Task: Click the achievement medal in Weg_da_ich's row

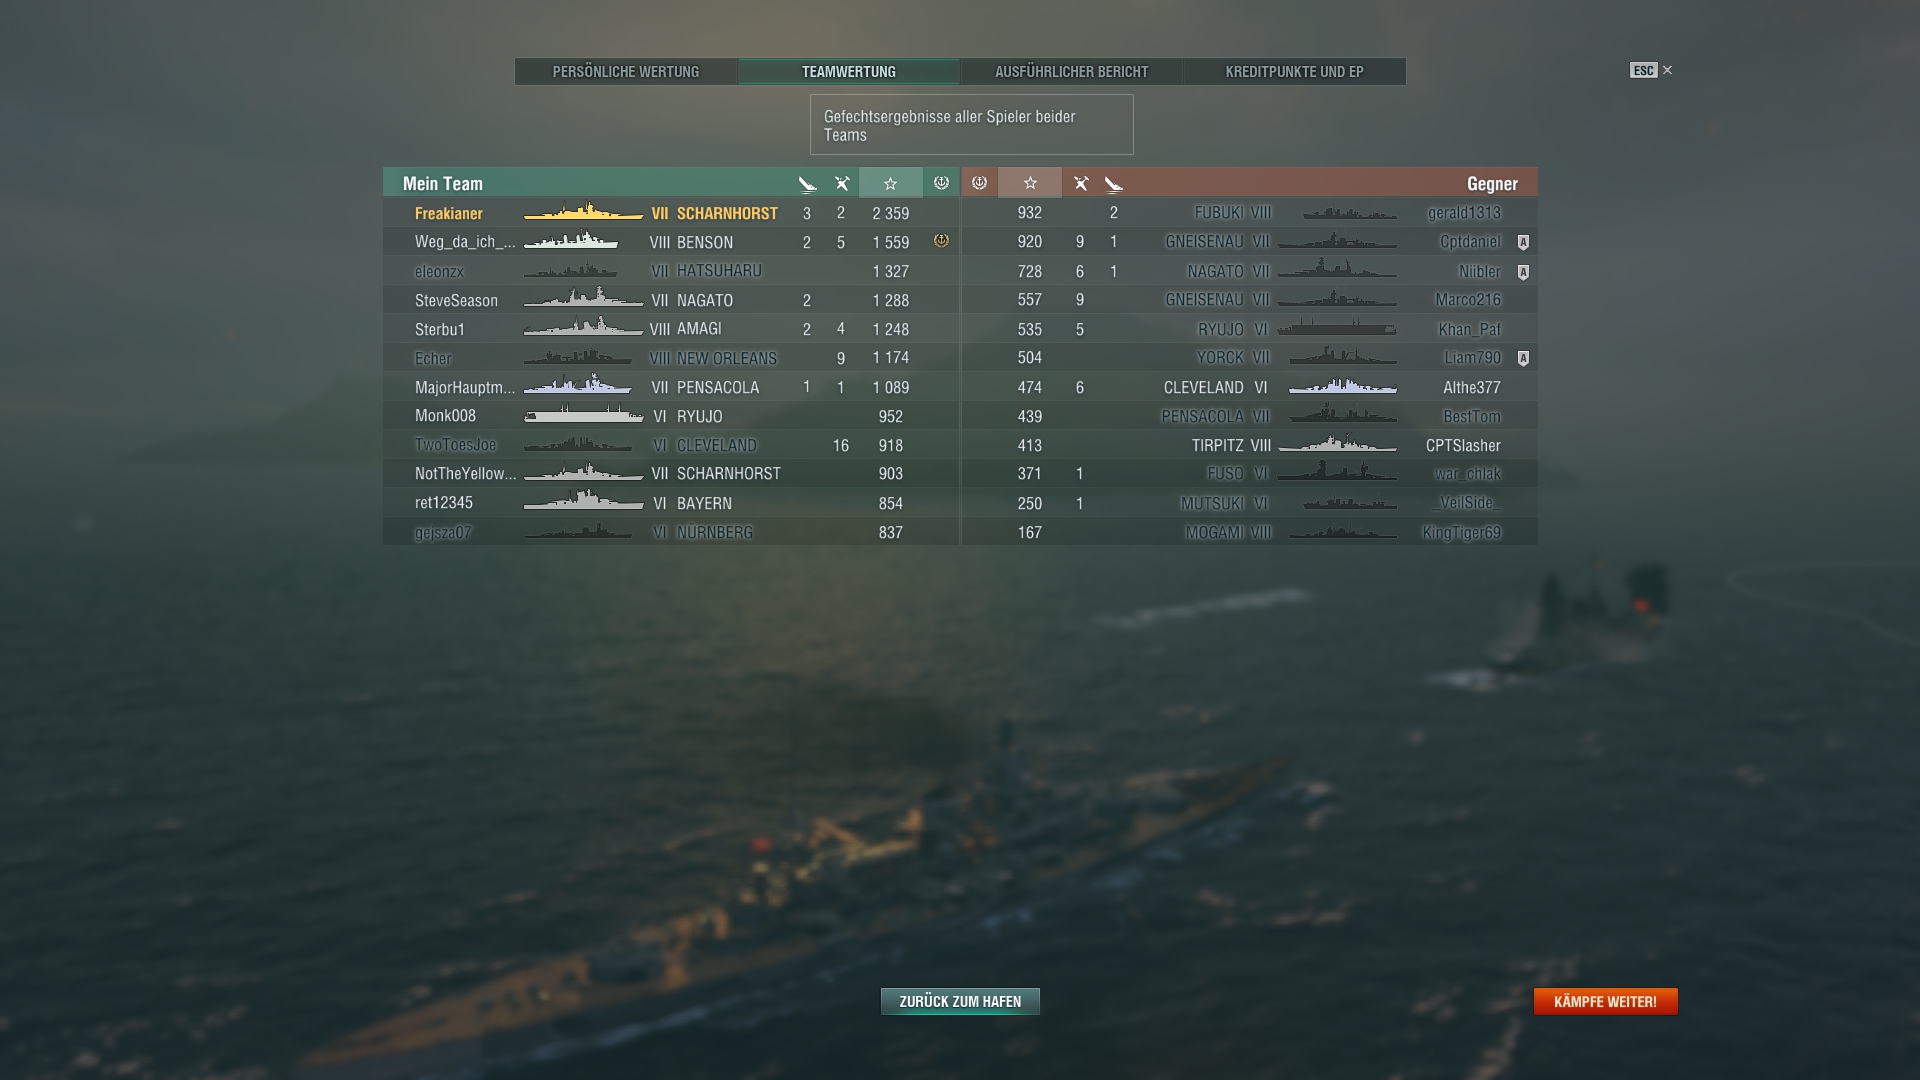Action: (941, 241)
